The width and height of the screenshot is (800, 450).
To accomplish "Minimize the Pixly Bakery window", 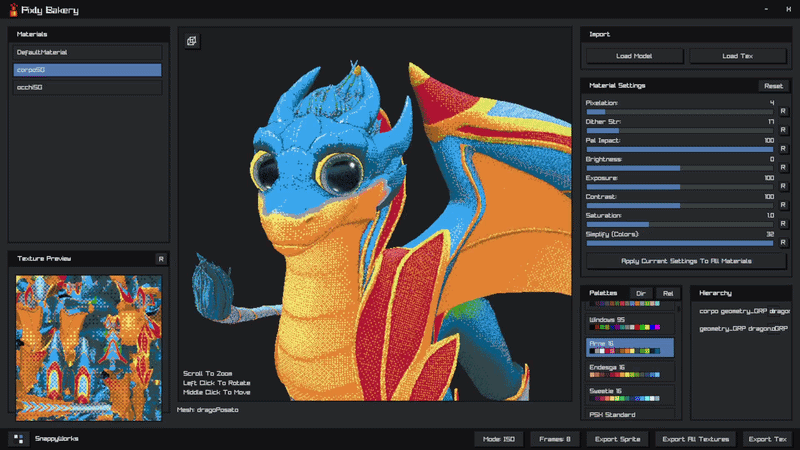I will tap(766, 9).
